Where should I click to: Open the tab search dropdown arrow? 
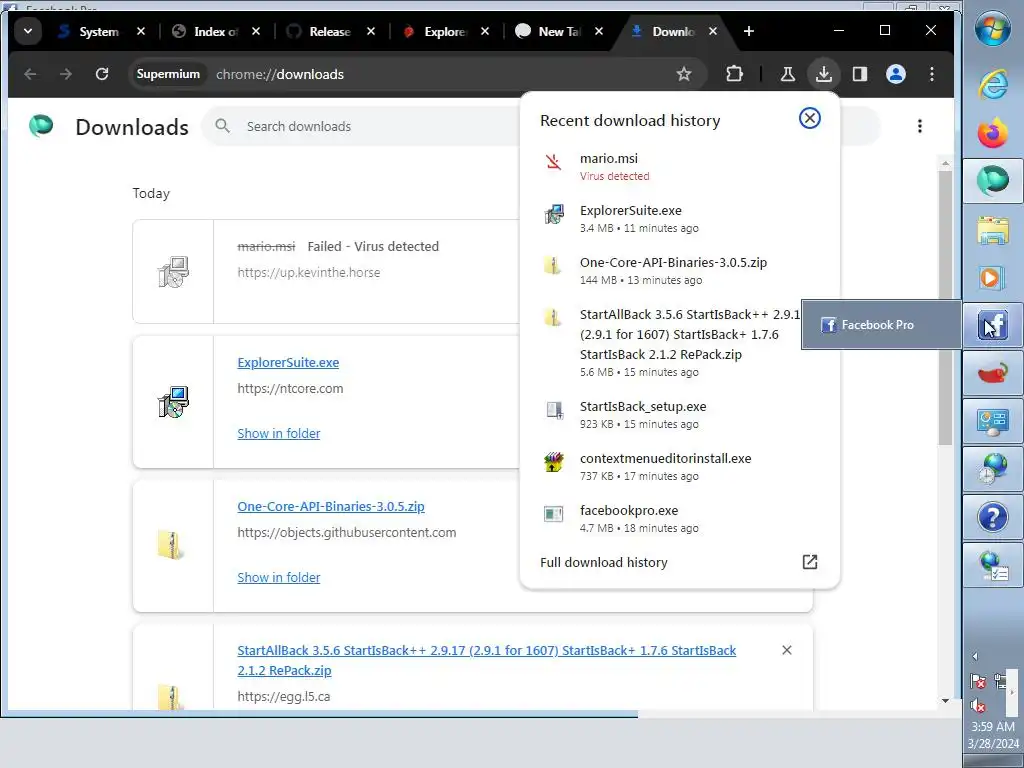tap(27, 31)
